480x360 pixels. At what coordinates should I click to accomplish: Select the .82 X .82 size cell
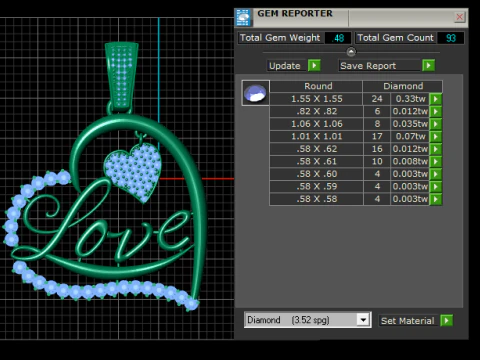tap(316, 111)
